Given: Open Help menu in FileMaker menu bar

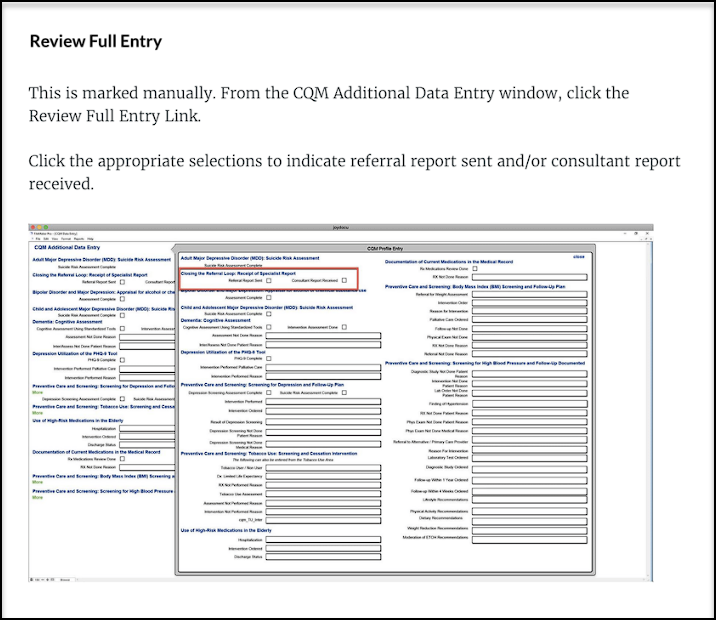Looking at the screenshot, I should click(90, 239).
